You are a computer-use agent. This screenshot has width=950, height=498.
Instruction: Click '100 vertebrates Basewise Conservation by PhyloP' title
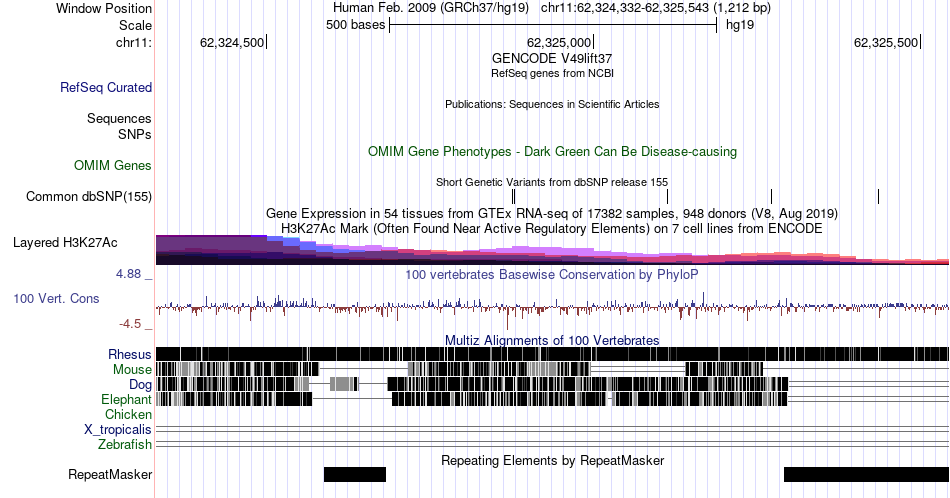coord(552,274)
